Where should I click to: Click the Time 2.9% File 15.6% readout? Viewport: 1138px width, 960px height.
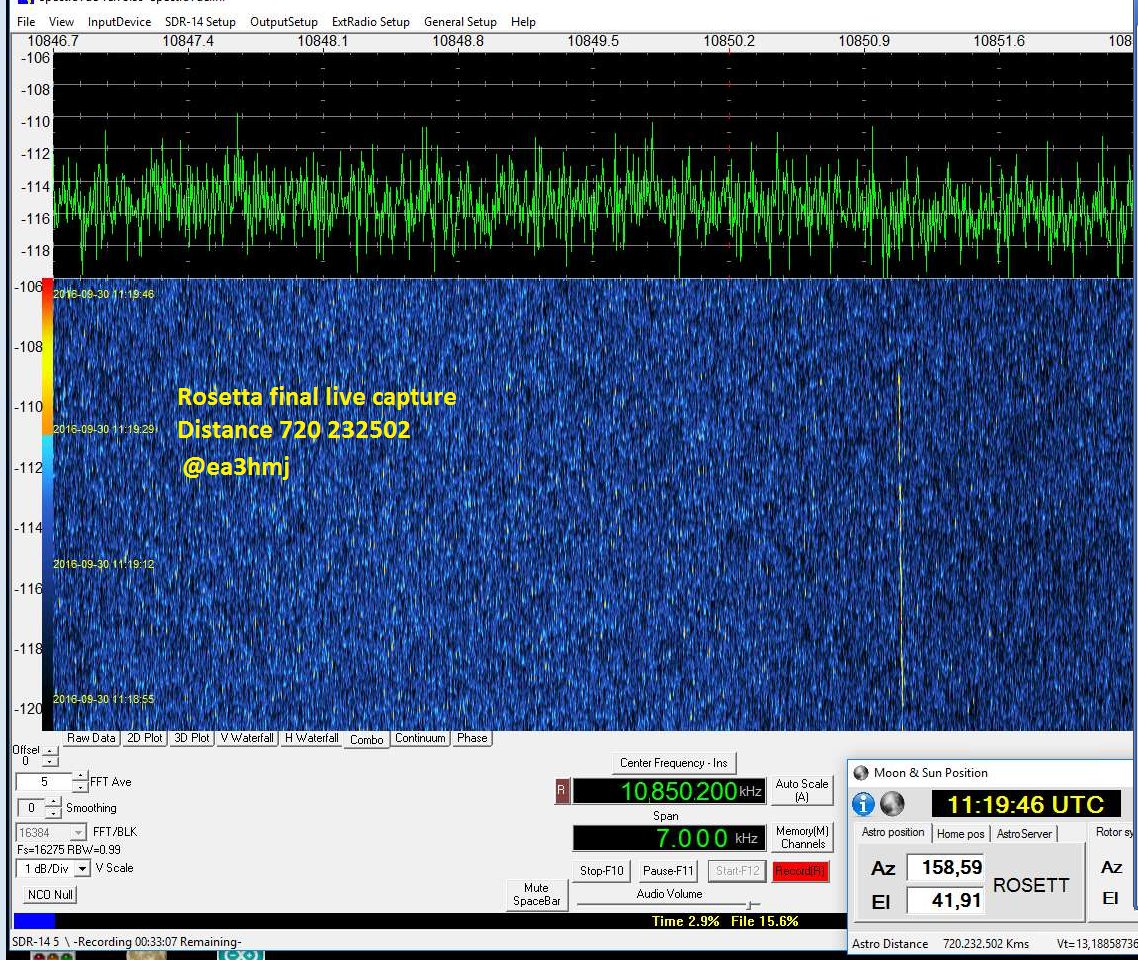[725, 921]
